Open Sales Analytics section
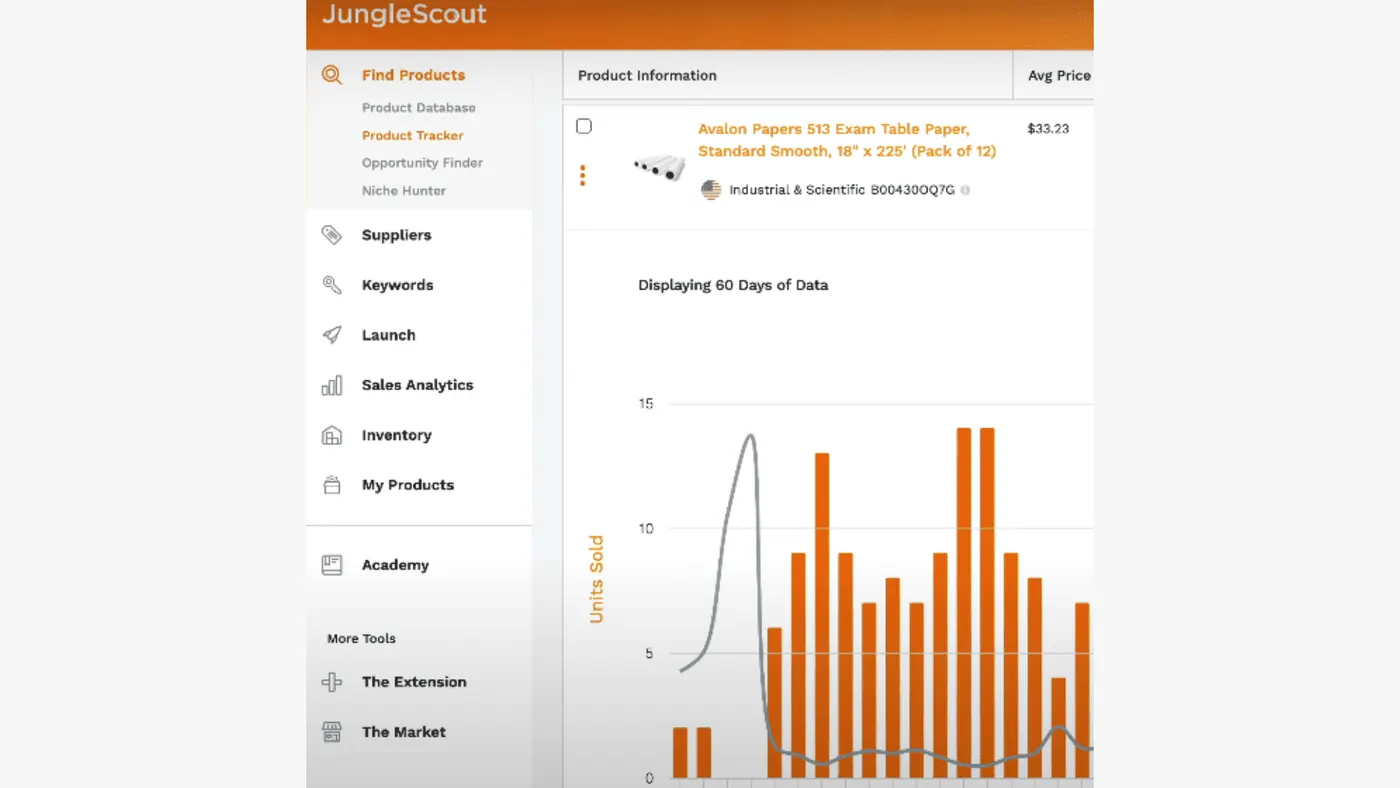The width and height of the screenshot is (1400, 788). tap(417, 385)
